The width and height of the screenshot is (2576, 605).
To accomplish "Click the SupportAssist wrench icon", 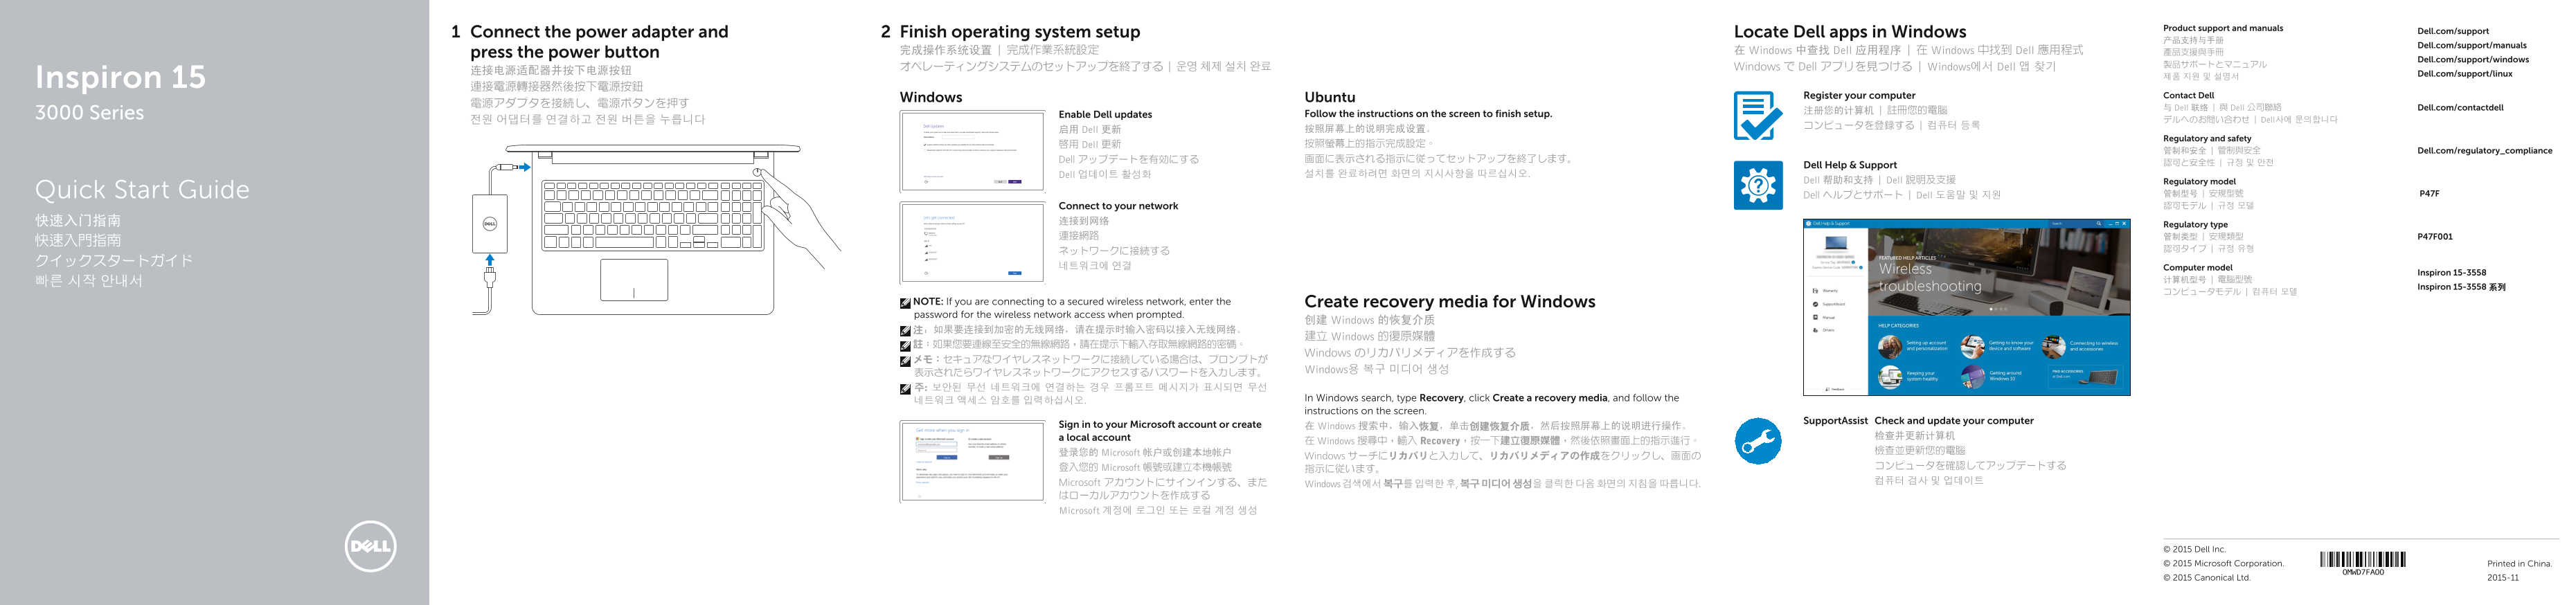I will click(1757, 441).
